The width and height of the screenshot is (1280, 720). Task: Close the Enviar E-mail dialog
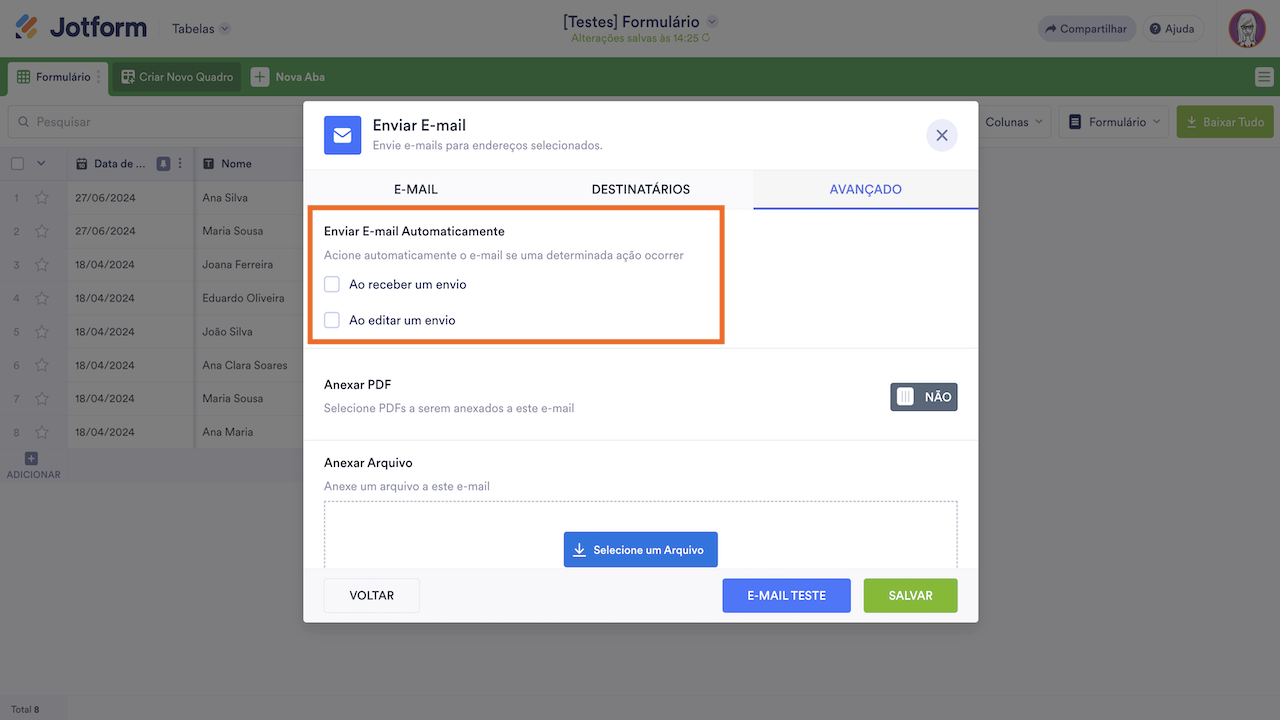point(942,135)
